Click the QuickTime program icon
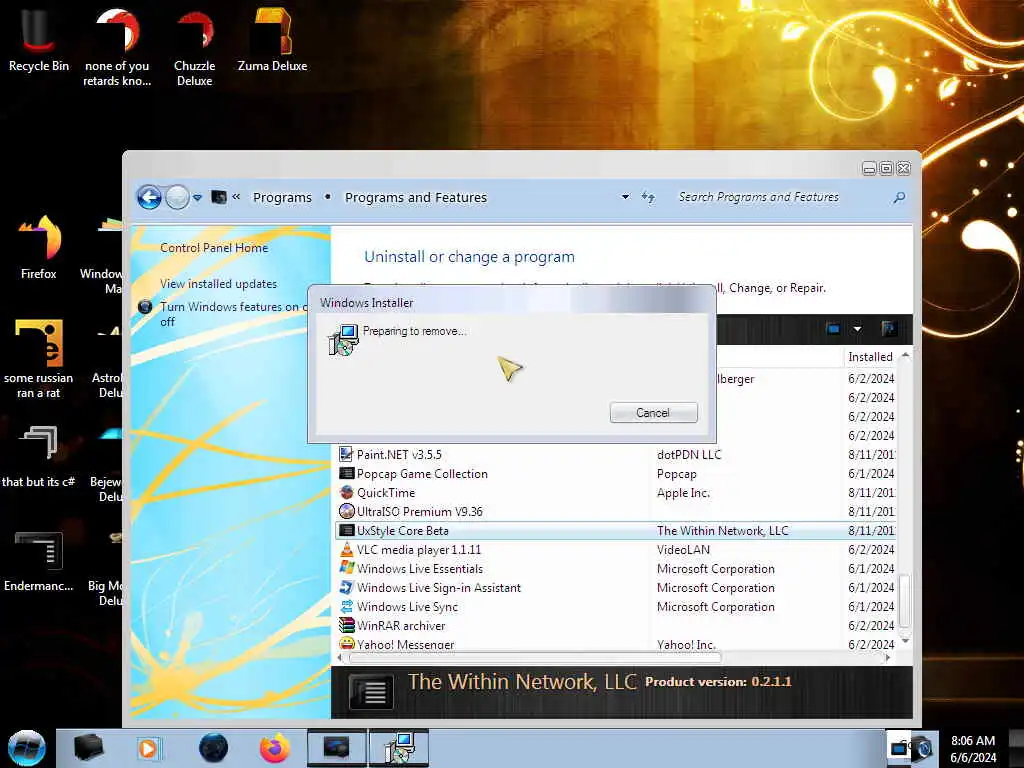 [346, 492]
